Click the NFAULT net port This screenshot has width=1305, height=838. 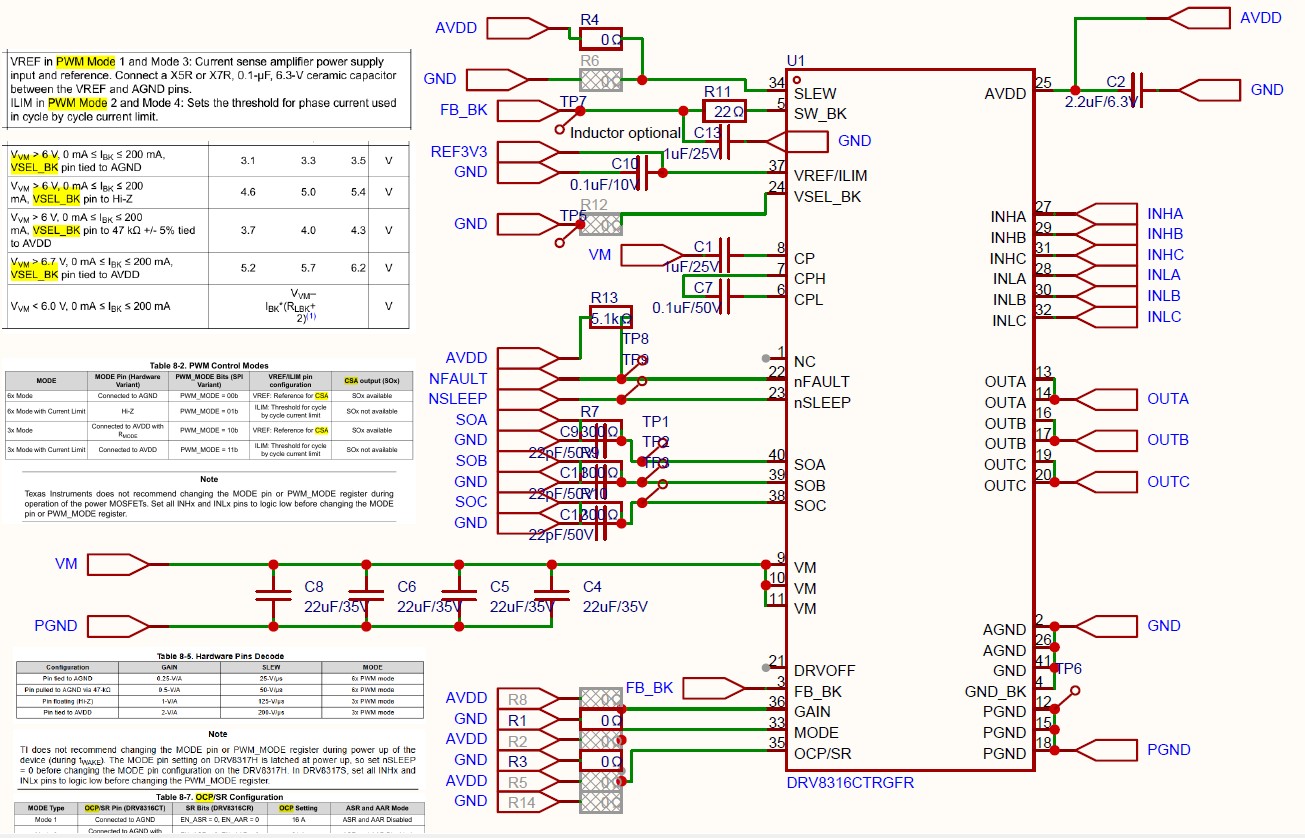527,379
